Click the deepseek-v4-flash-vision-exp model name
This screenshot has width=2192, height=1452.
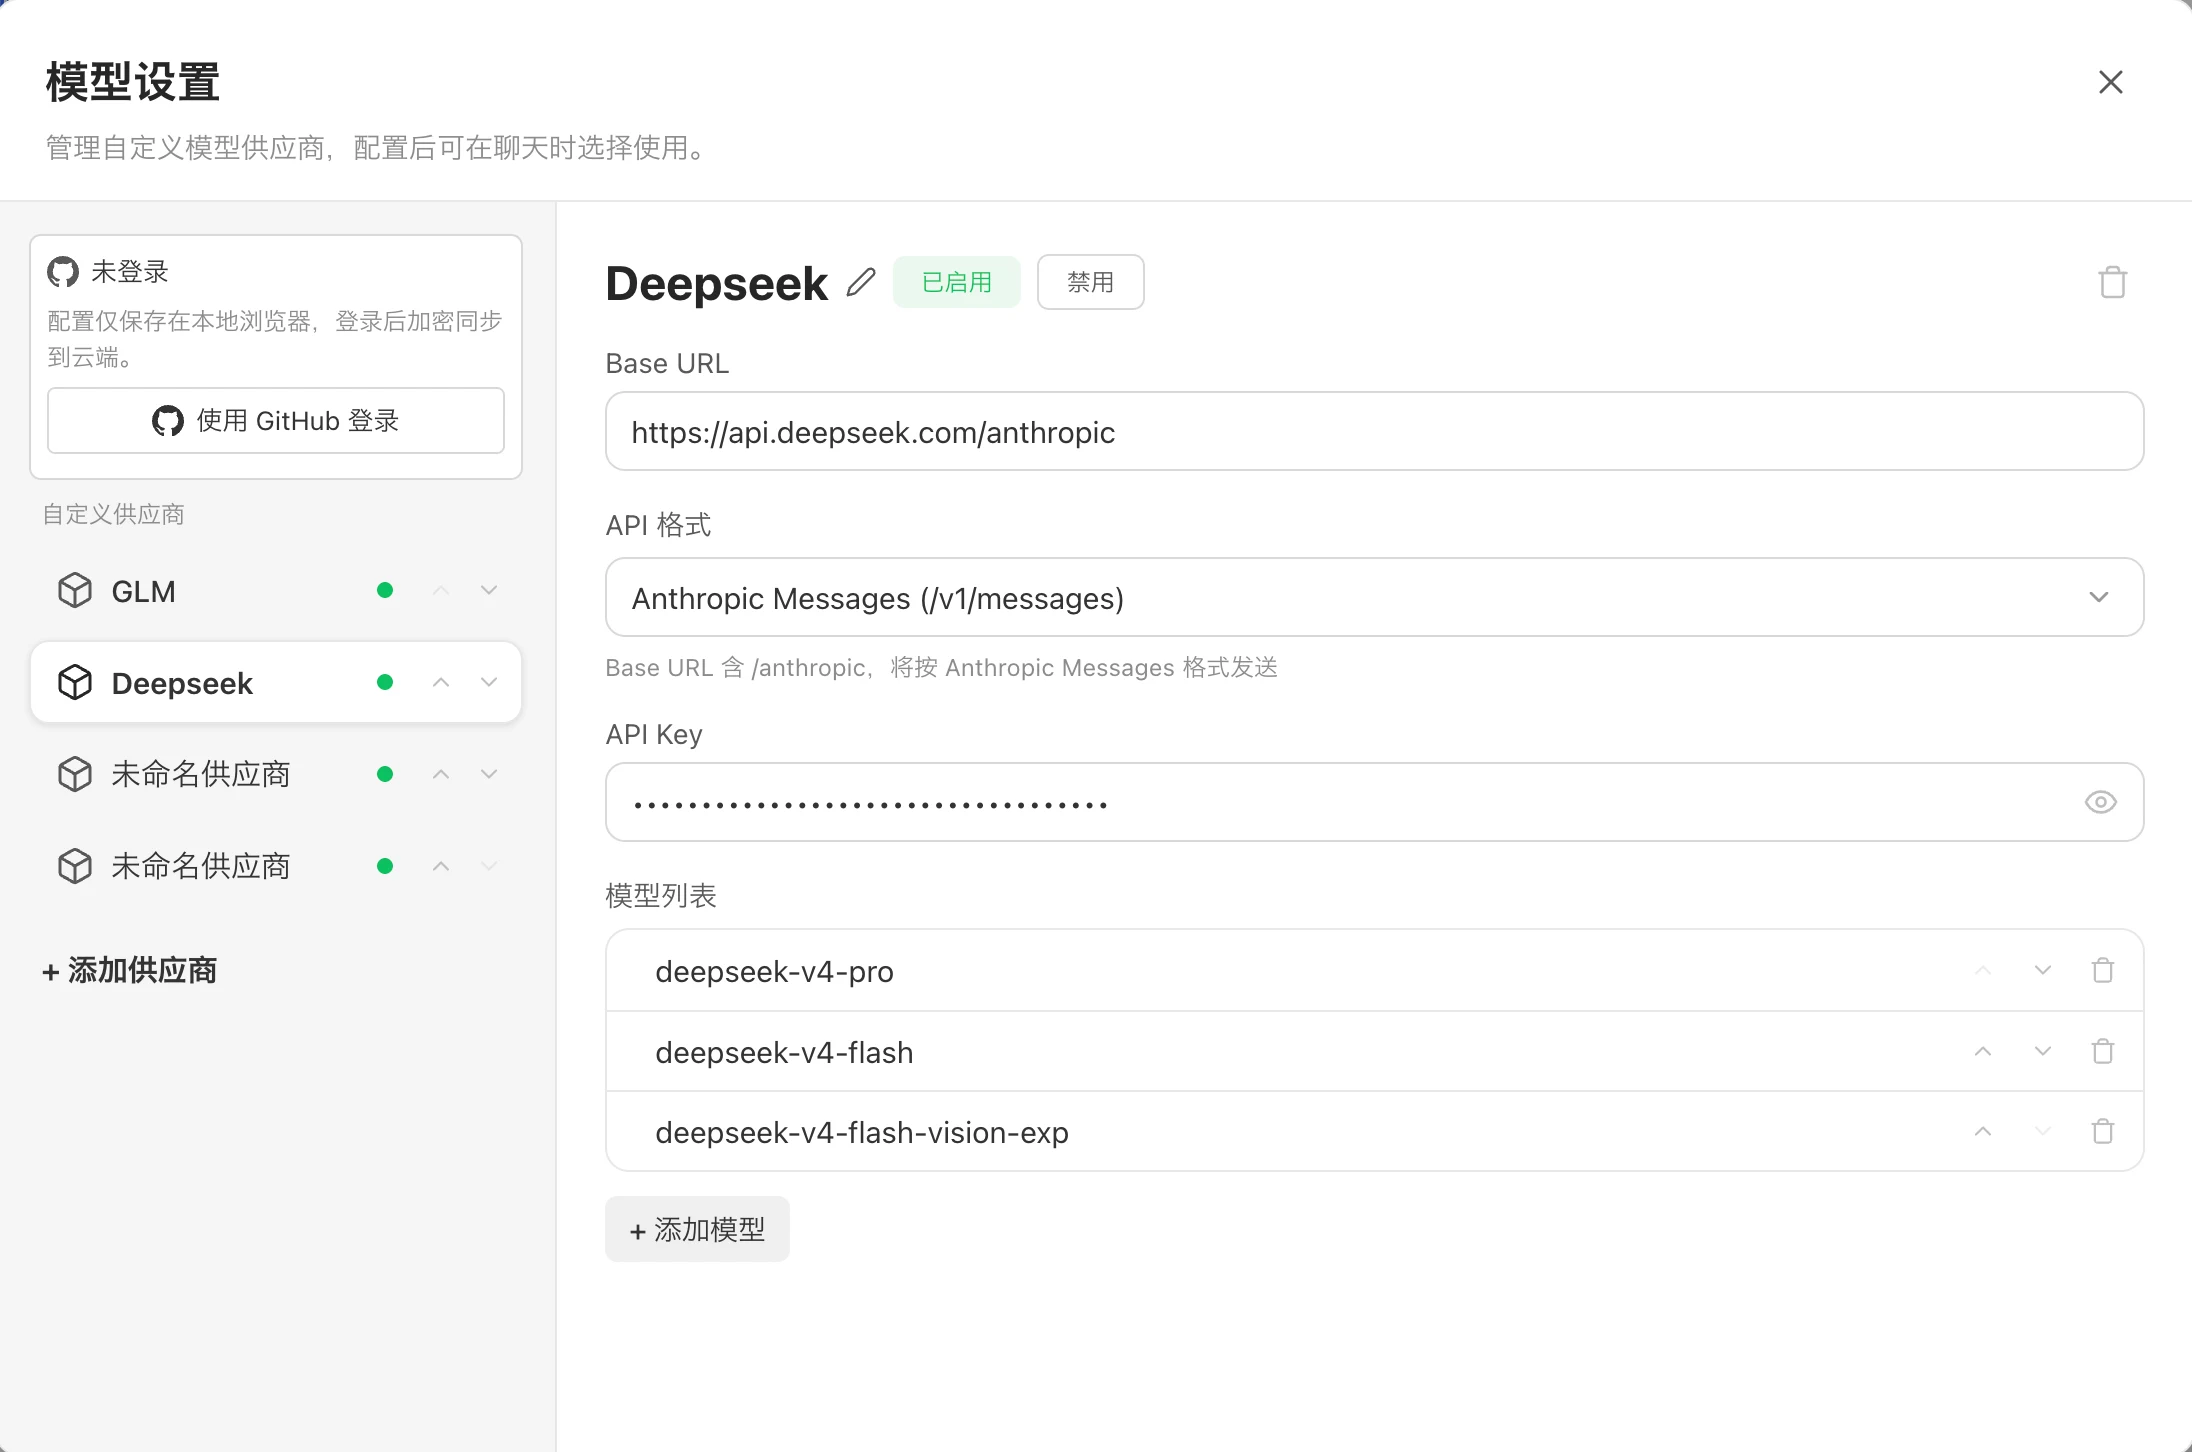tap(862, 1132)
